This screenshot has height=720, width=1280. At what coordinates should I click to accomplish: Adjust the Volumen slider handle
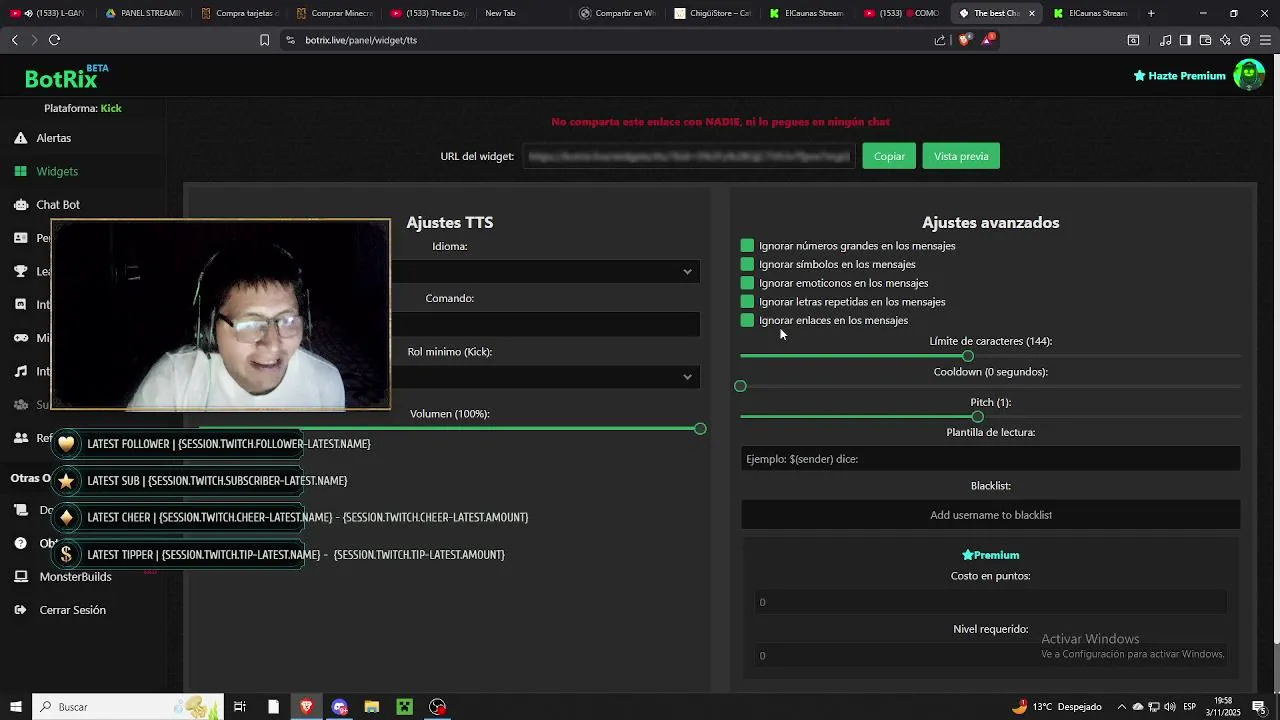[x=700, y=429]
